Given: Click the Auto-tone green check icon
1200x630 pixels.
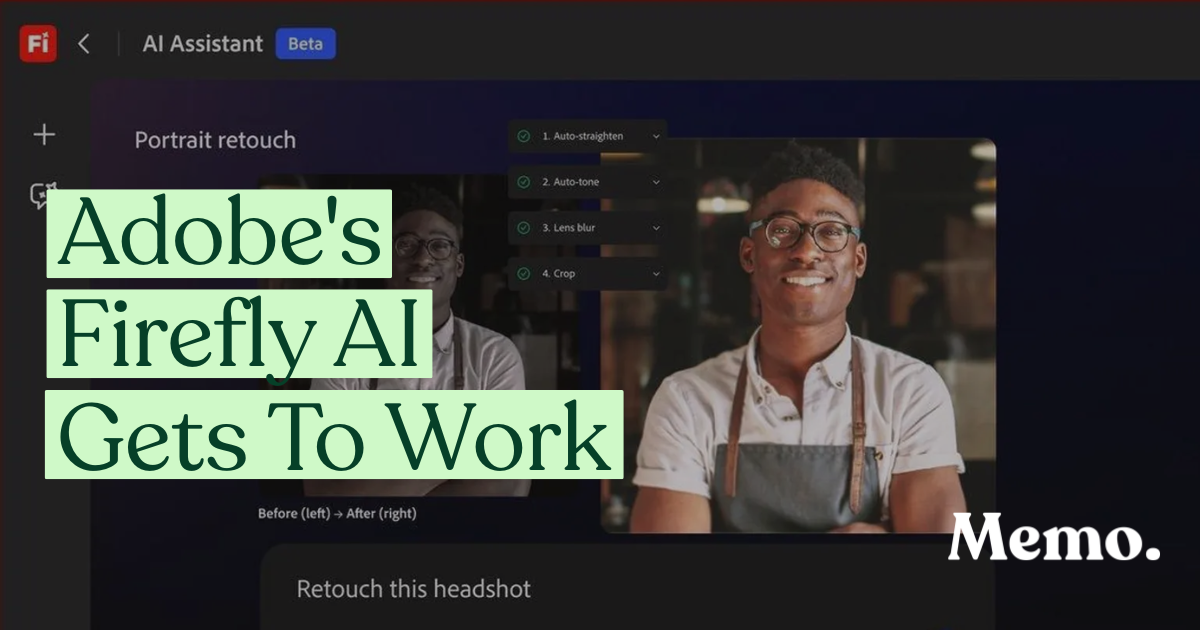Looking at the screenshot, I should point(523,182).
